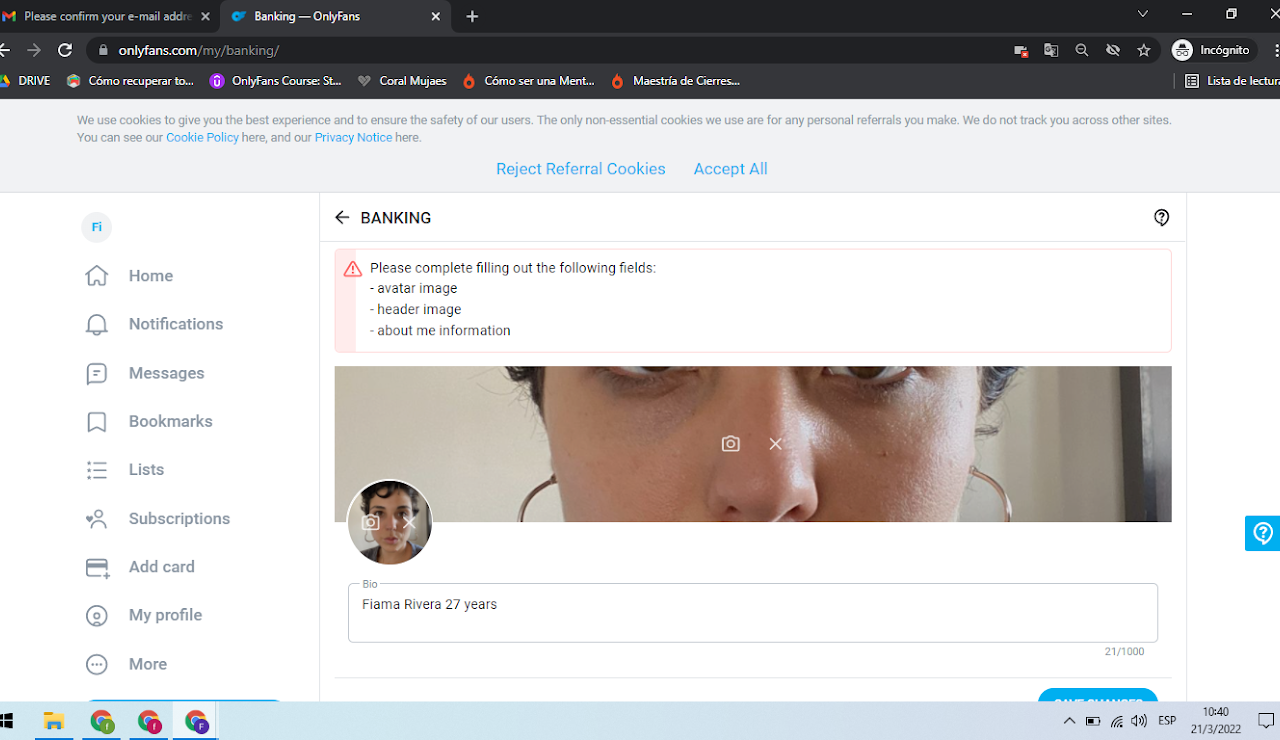Remove the header image with the X
Image resolution: width=1280 pixels, height=740 pixels.
(775, 443)
